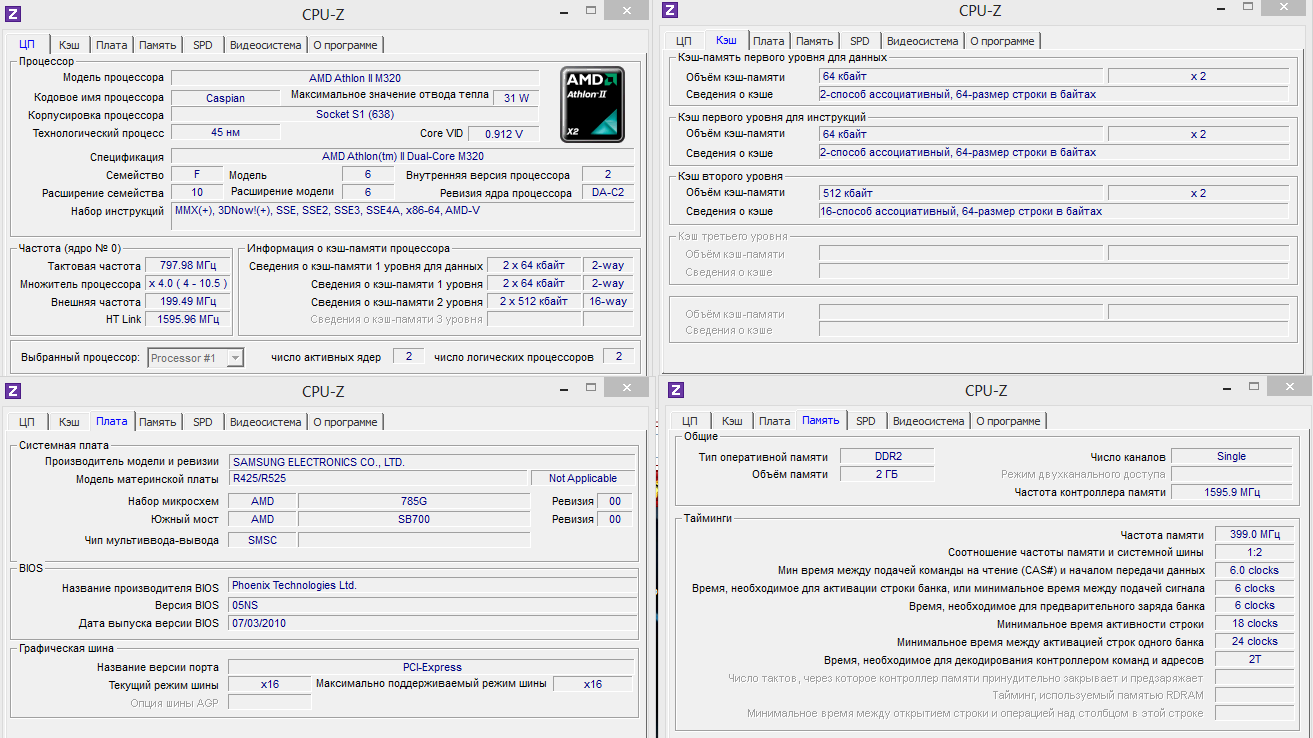
Task: Click the CPU-Z icon in the top-left window
Action: tap(13, 12)
